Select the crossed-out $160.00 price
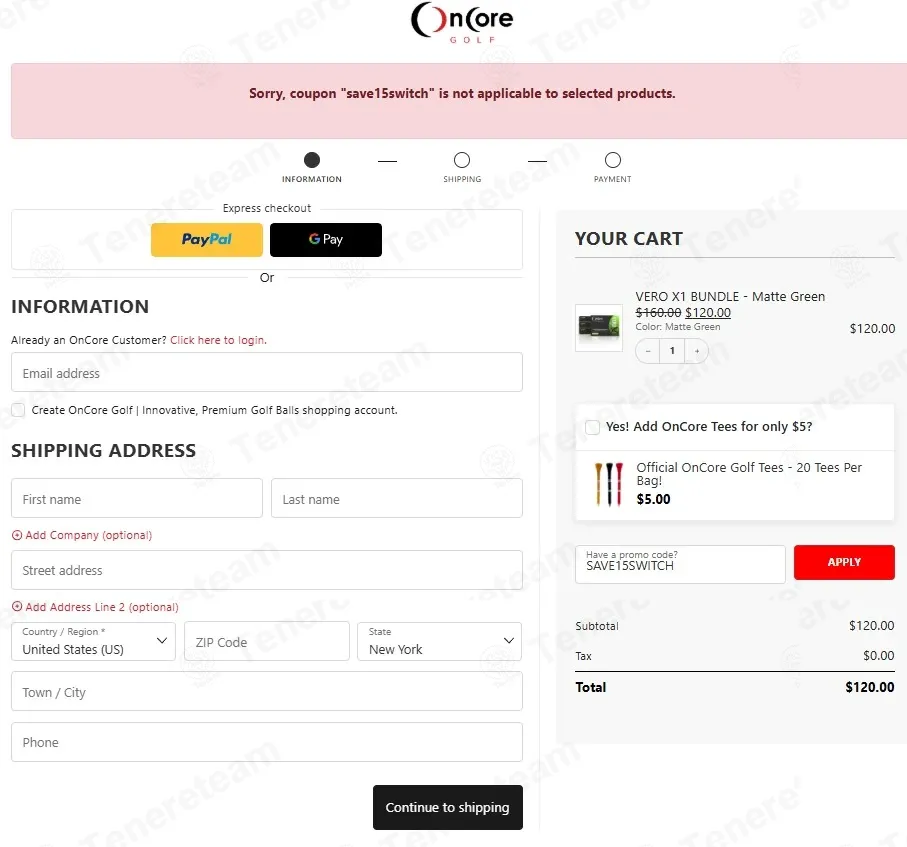Viewport: 907px width, 847px height. (658, 312)
